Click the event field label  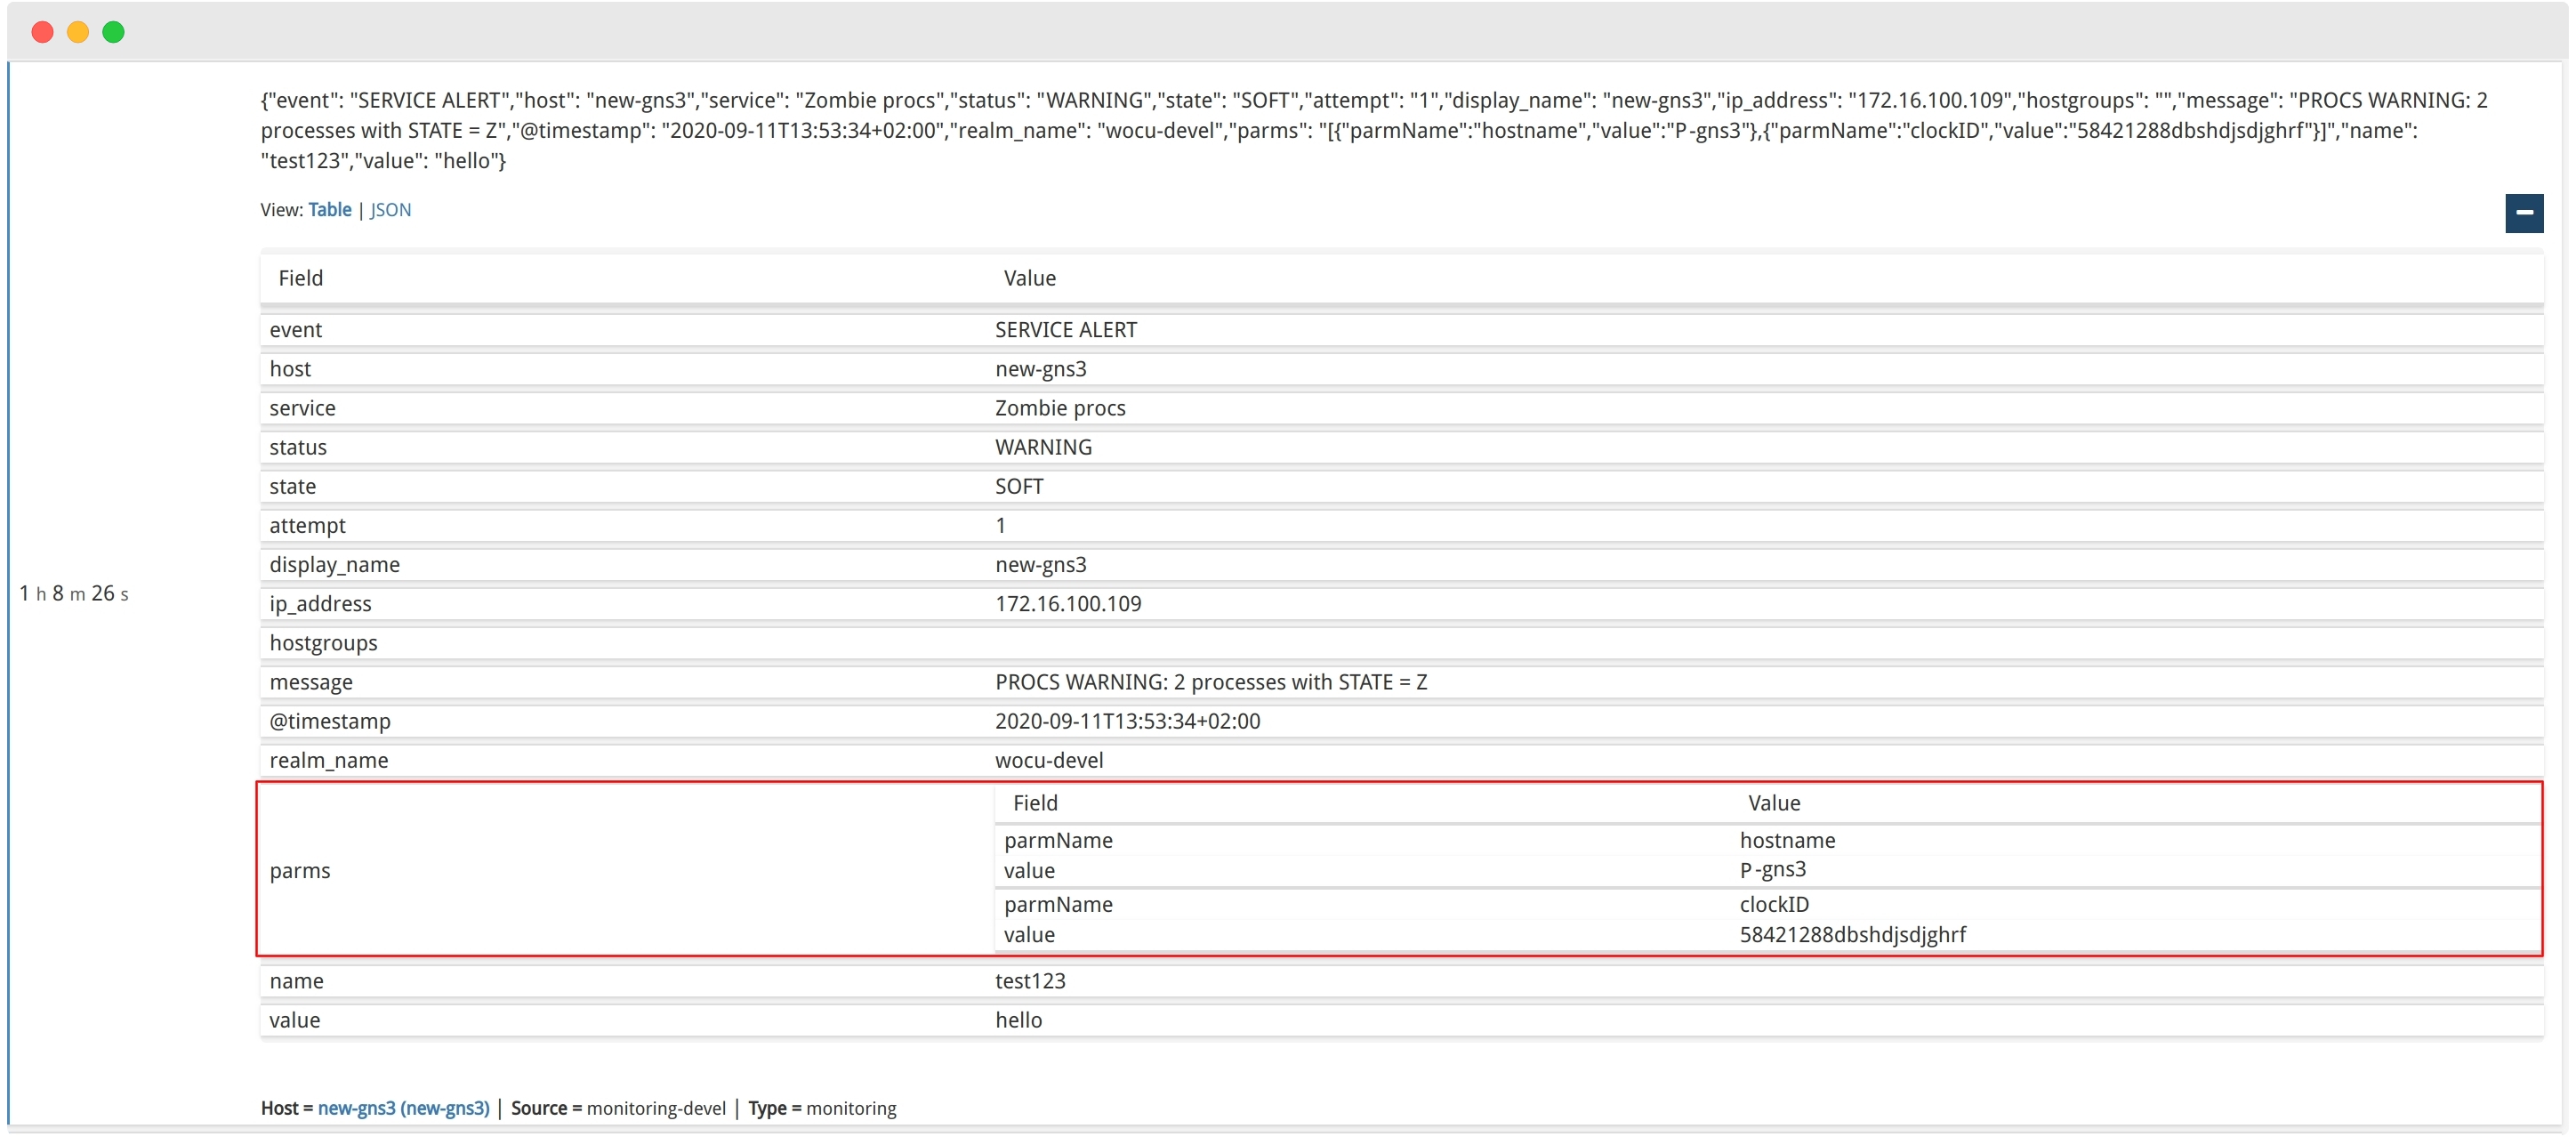[295, 330]
